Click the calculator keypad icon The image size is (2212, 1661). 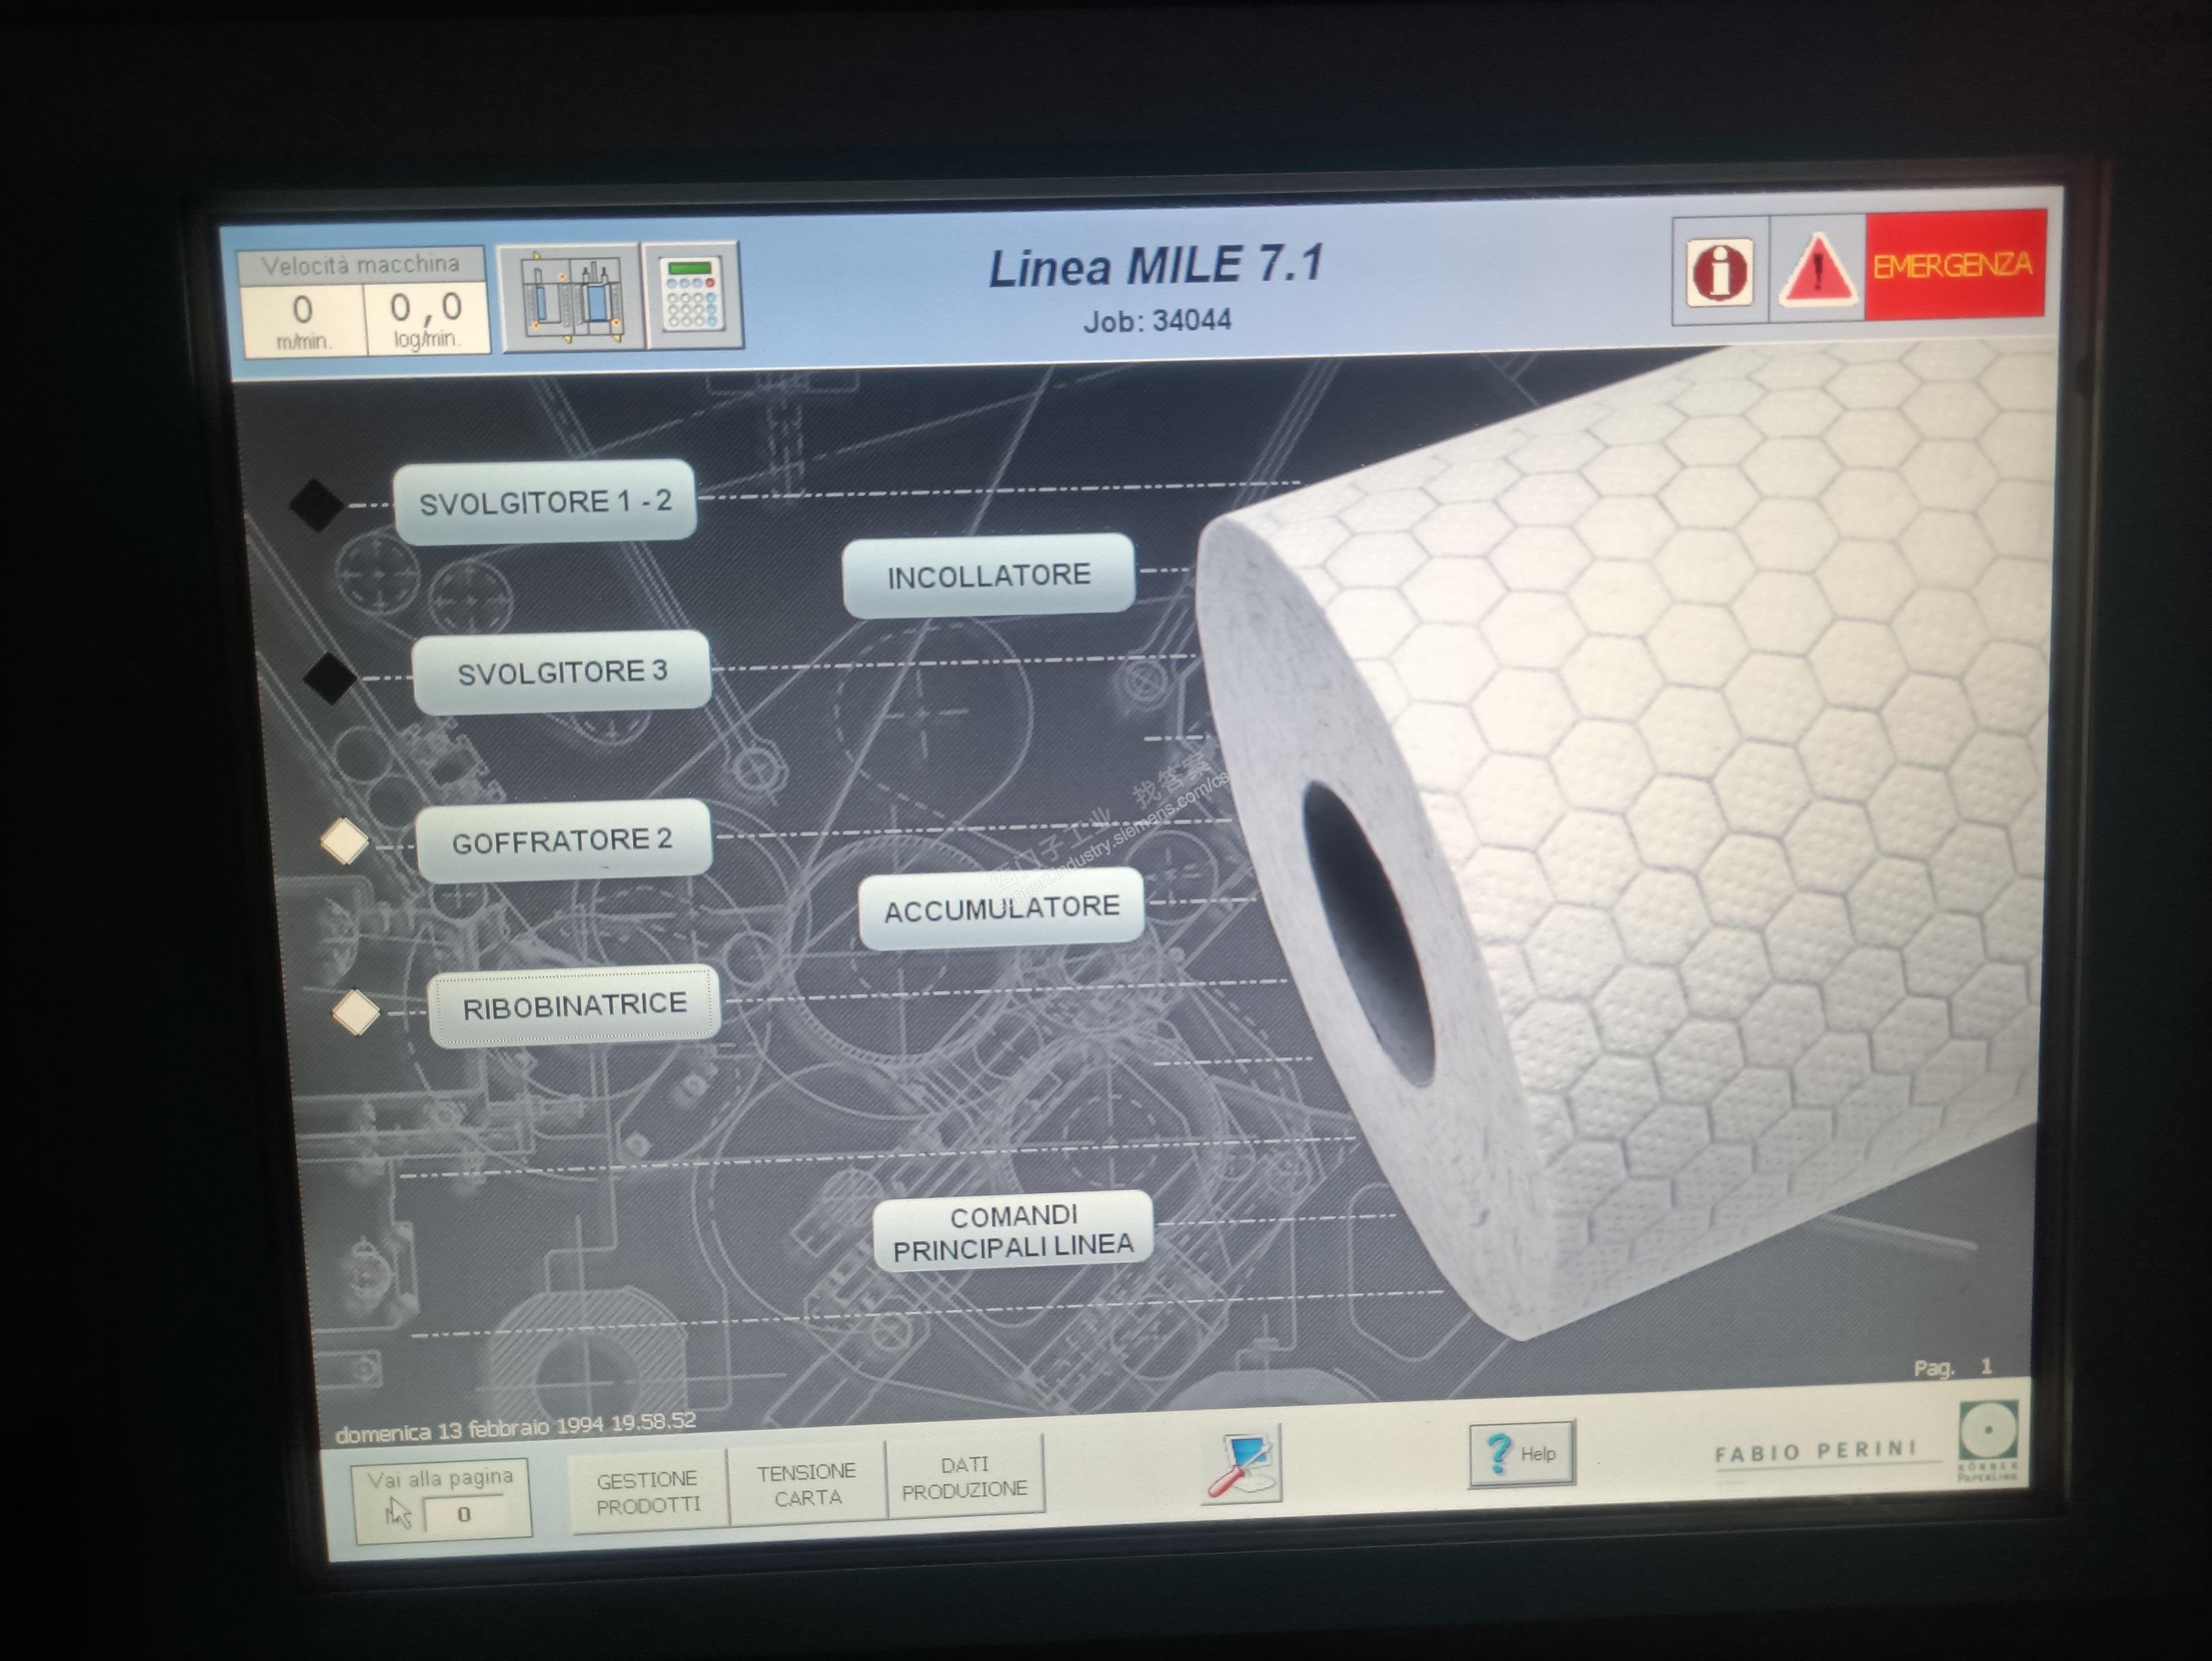(694, 295)
